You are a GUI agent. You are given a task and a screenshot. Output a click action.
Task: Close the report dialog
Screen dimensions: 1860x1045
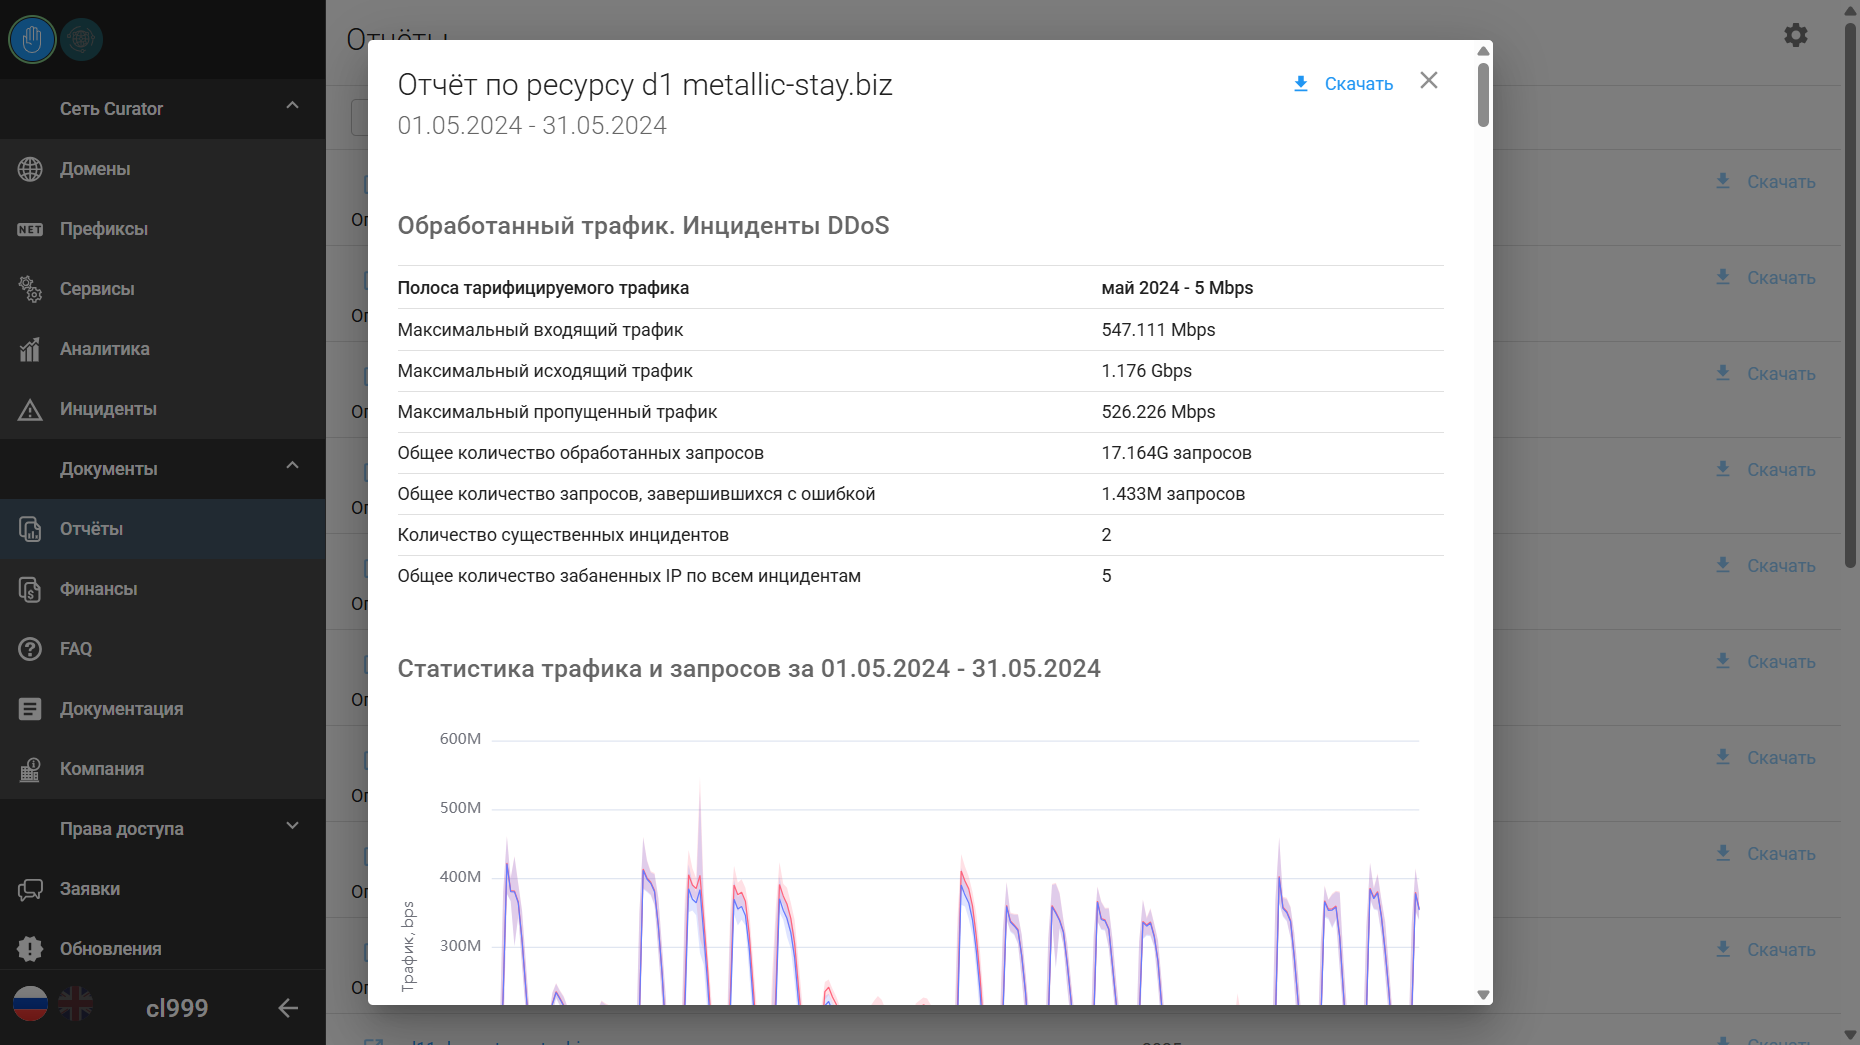pyautogui.click(x=1429, y=81)
